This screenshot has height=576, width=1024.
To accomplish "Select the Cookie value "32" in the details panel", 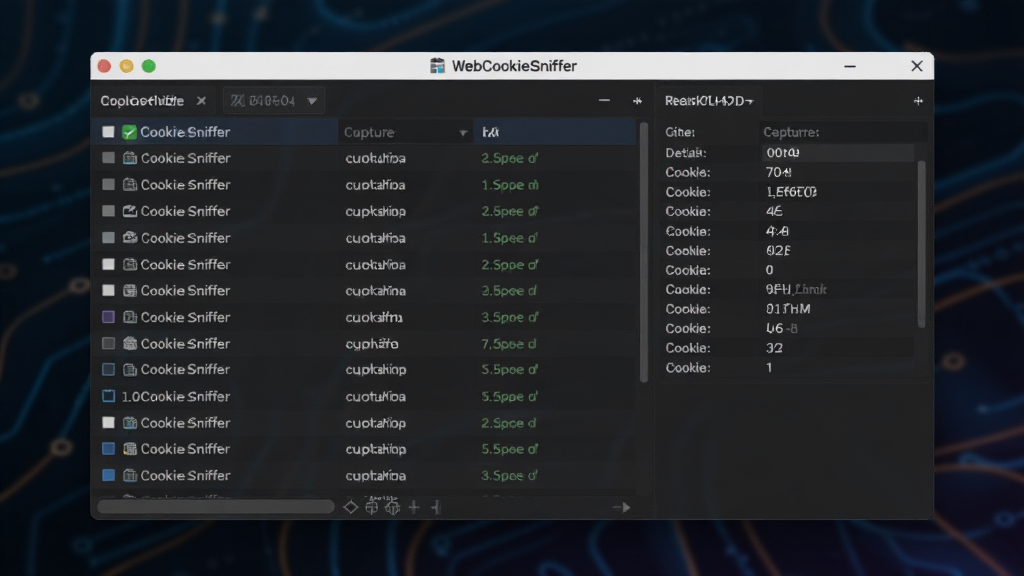I will click(x=774, y=348).
